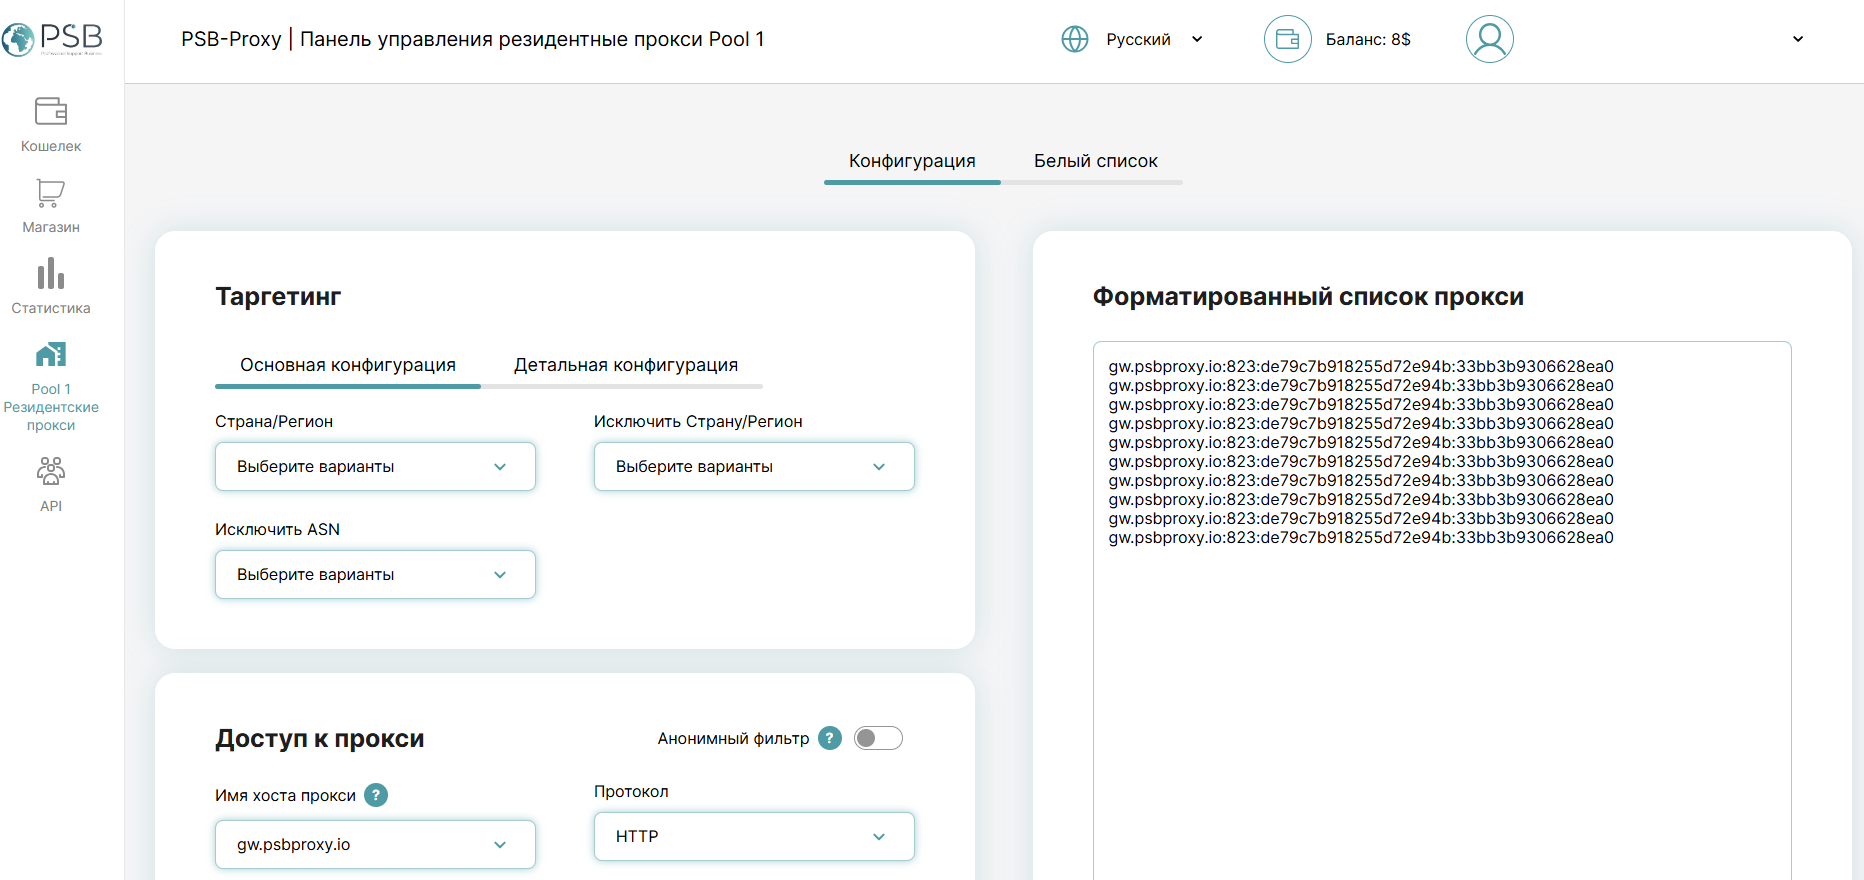
Task: Click help icon beside Имя хоста прокси
Action: click(376, 795)
